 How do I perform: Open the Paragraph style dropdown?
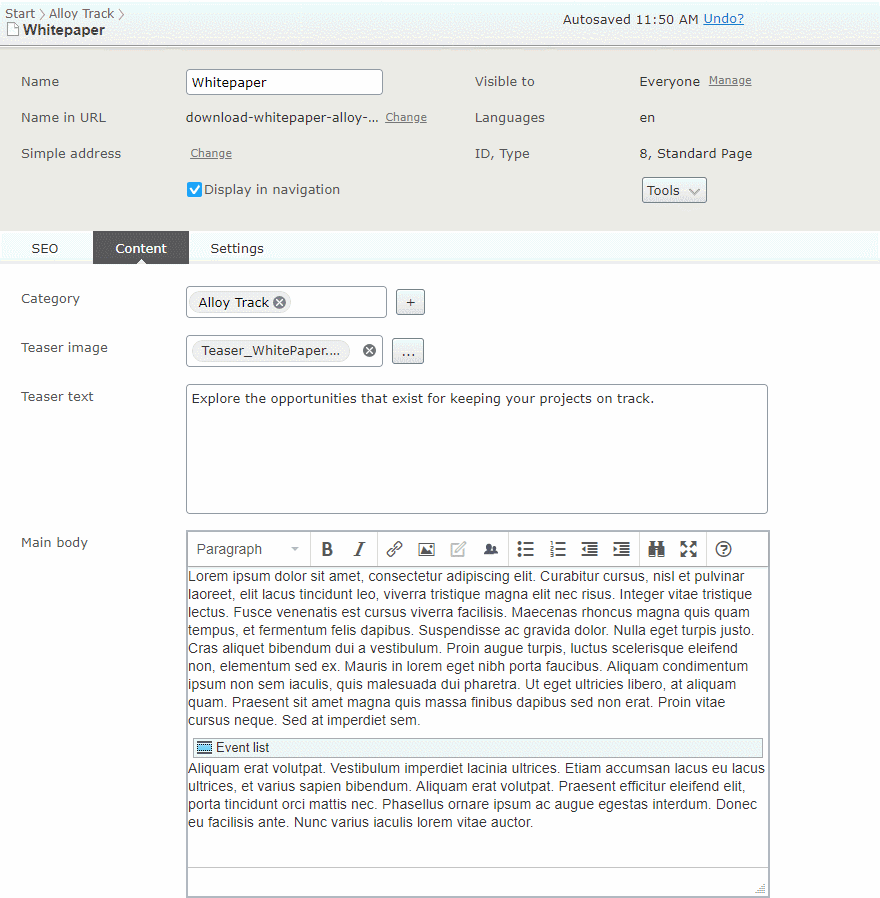click(248, 549)
